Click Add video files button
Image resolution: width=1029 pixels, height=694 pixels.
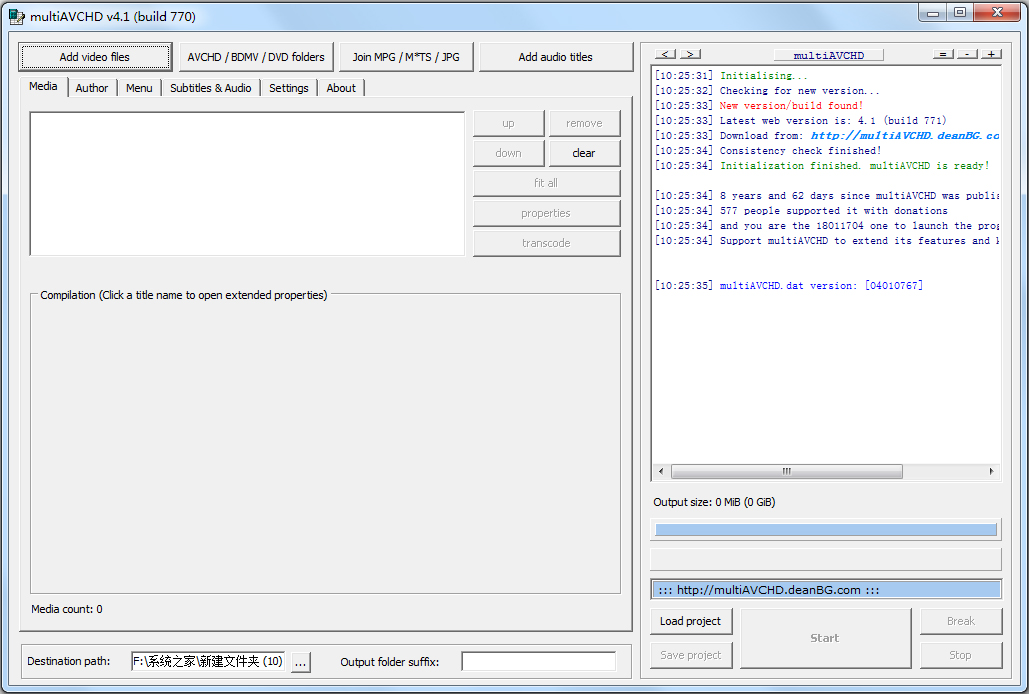coord(95,57)
